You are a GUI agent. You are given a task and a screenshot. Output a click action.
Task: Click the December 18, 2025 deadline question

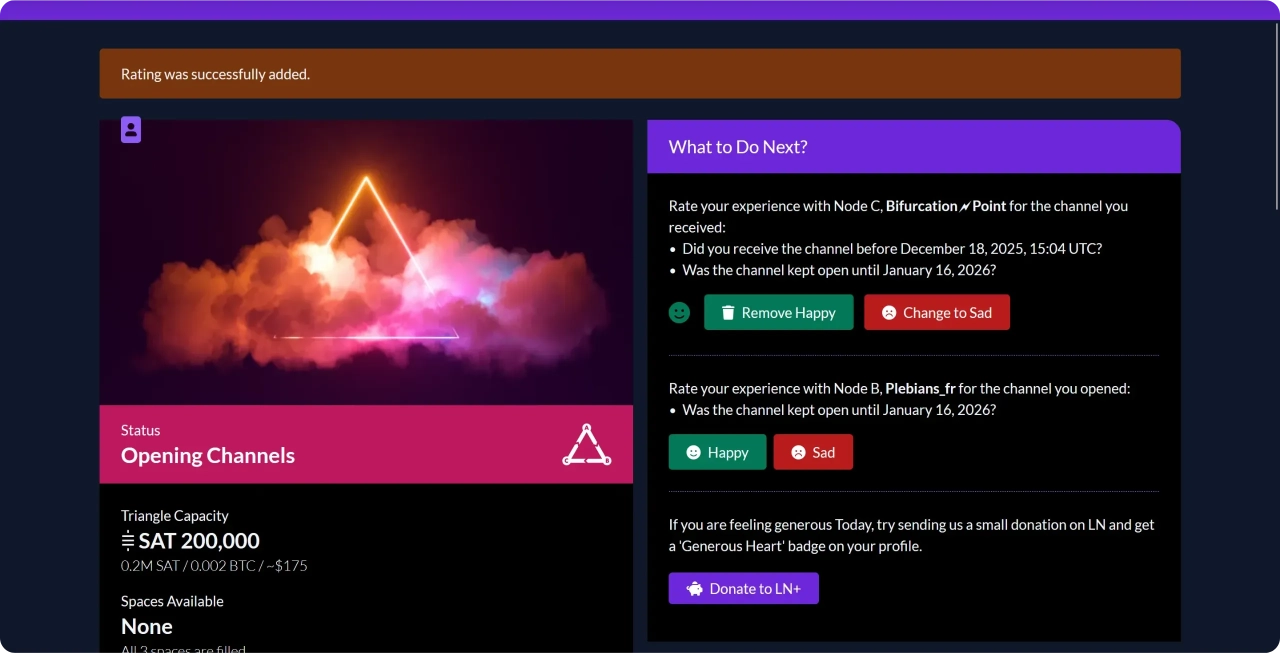(x=891, y=249)
